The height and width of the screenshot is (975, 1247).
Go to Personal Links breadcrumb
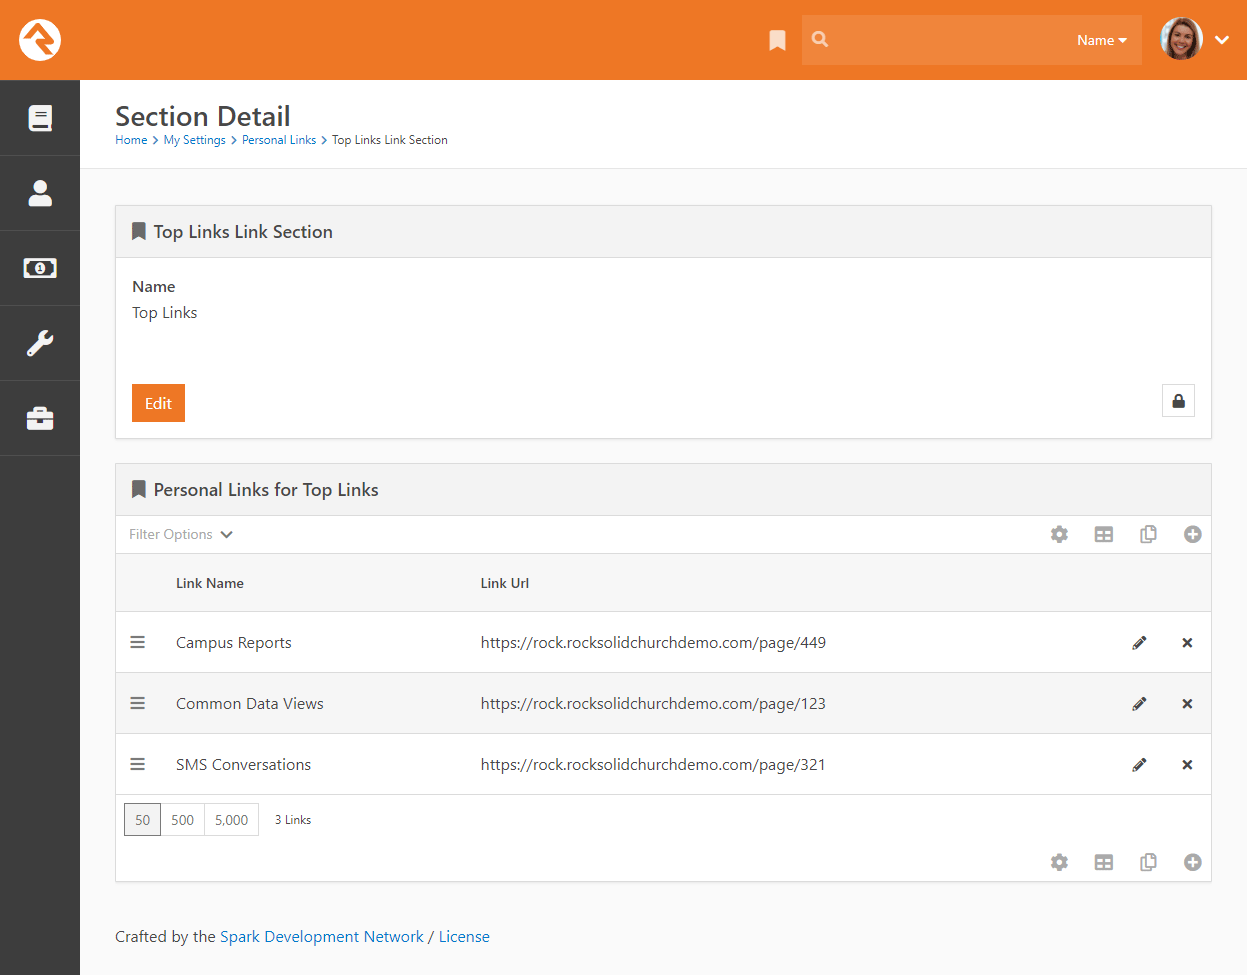point(279,140)
